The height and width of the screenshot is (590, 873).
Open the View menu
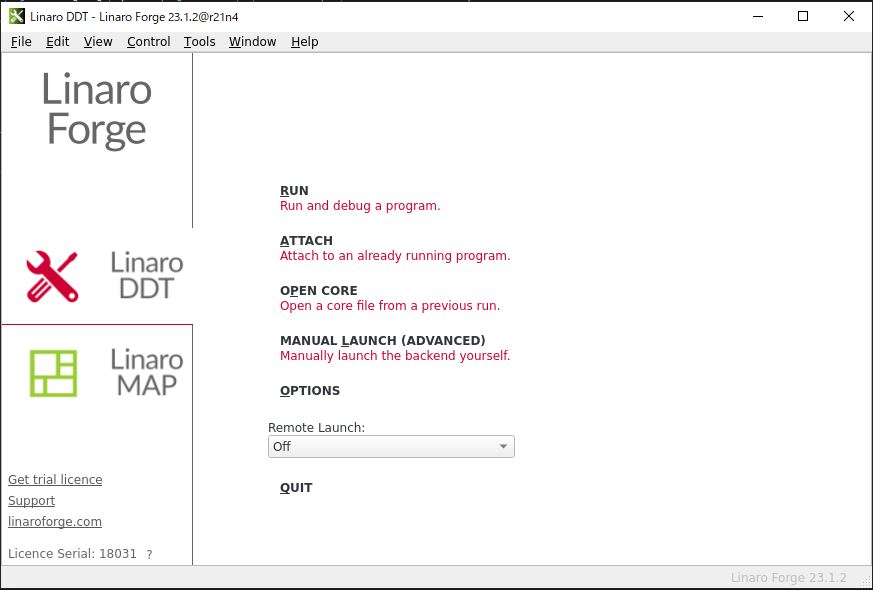click(98, 42)
